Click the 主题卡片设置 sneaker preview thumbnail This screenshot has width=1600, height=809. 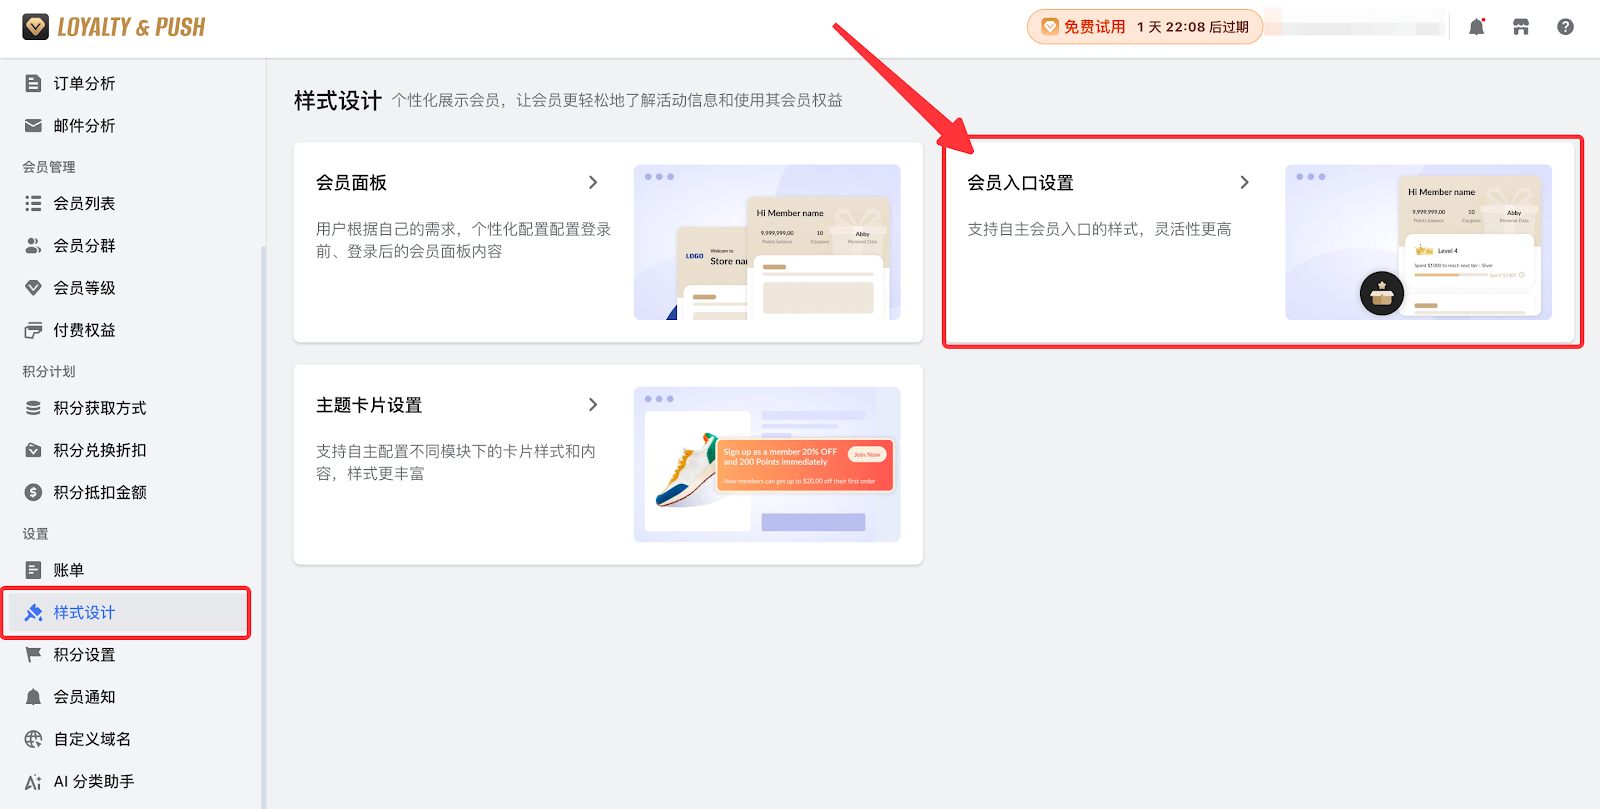point(767,464)
